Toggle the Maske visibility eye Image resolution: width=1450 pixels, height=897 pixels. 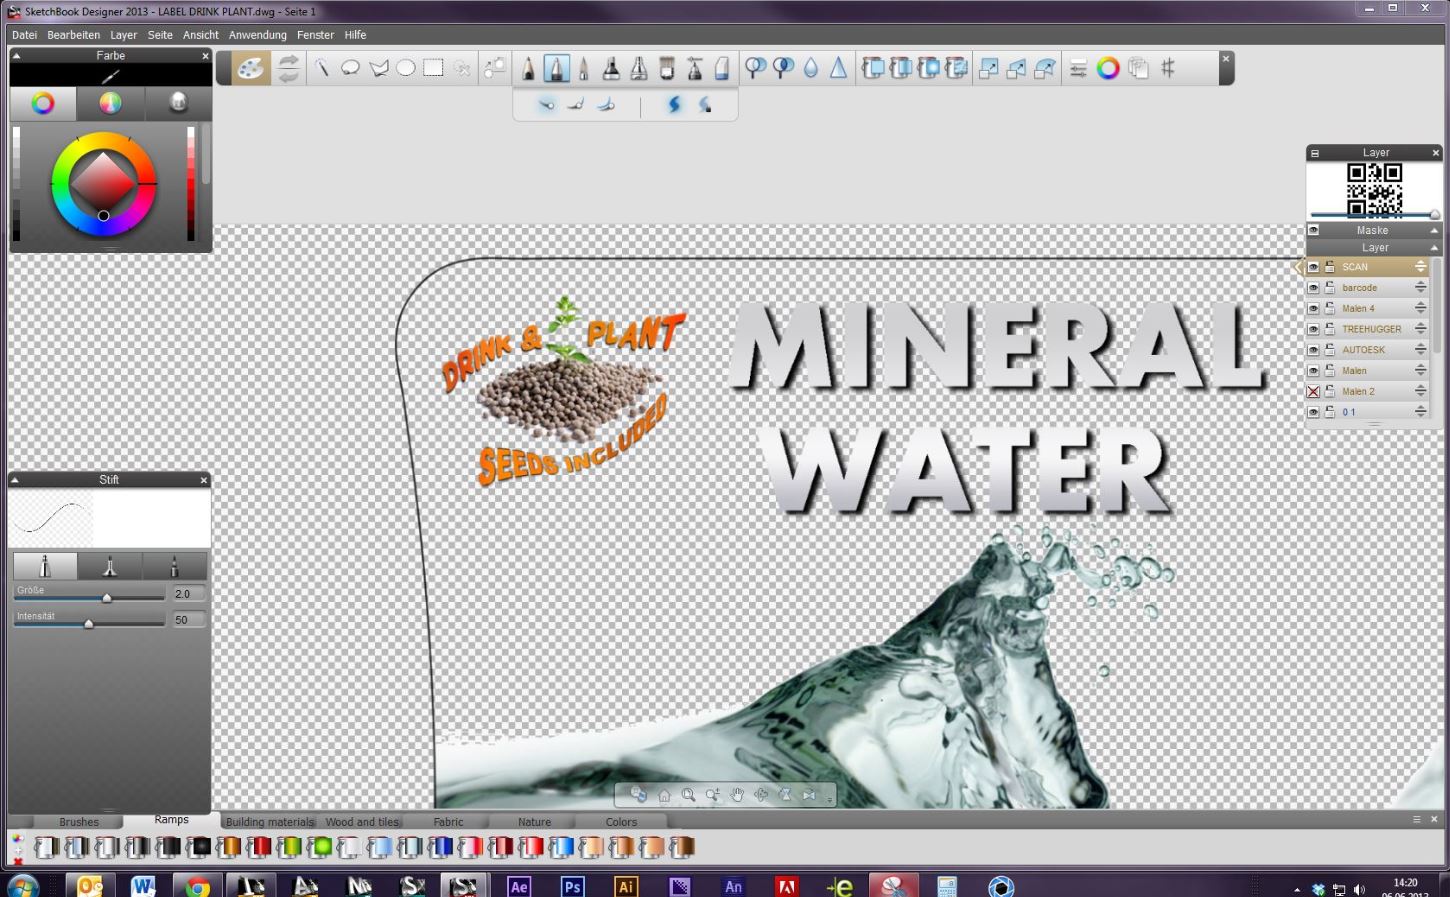click(1314, 230)
